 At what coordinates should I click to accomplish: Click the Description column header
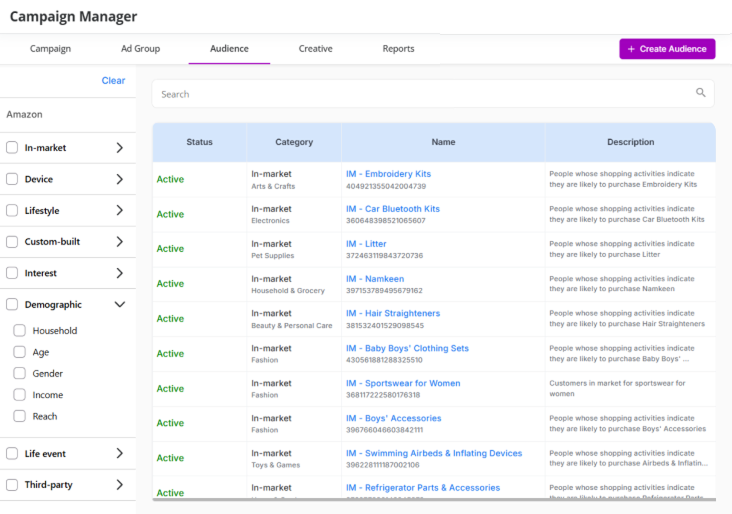click(631, 142)
